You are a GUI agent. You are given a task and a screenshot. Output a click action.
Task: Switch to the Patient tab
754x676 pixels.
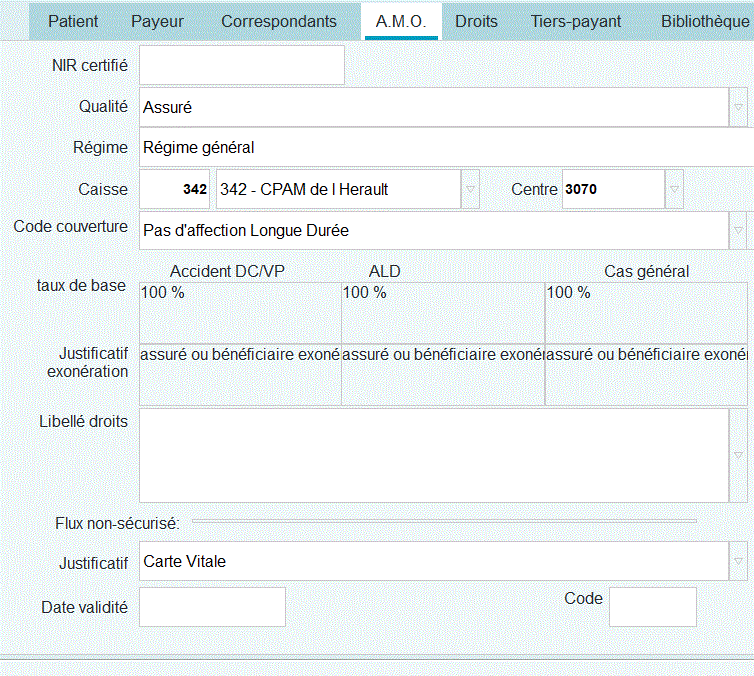[x=73, y=21]
